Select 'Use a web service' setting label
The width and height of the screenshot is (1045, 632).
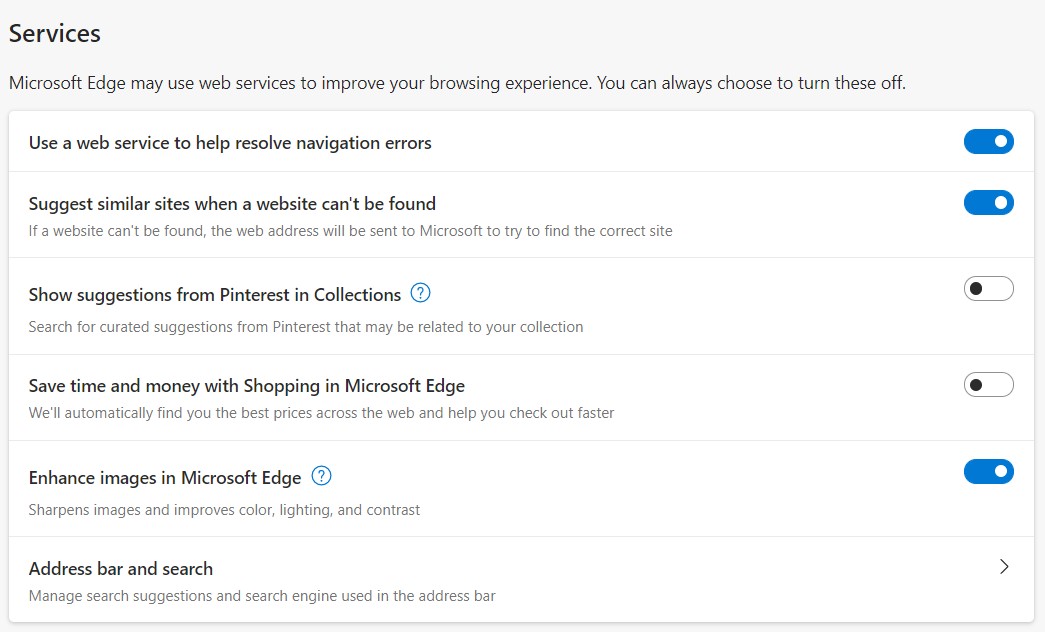(x=230, y=143)
